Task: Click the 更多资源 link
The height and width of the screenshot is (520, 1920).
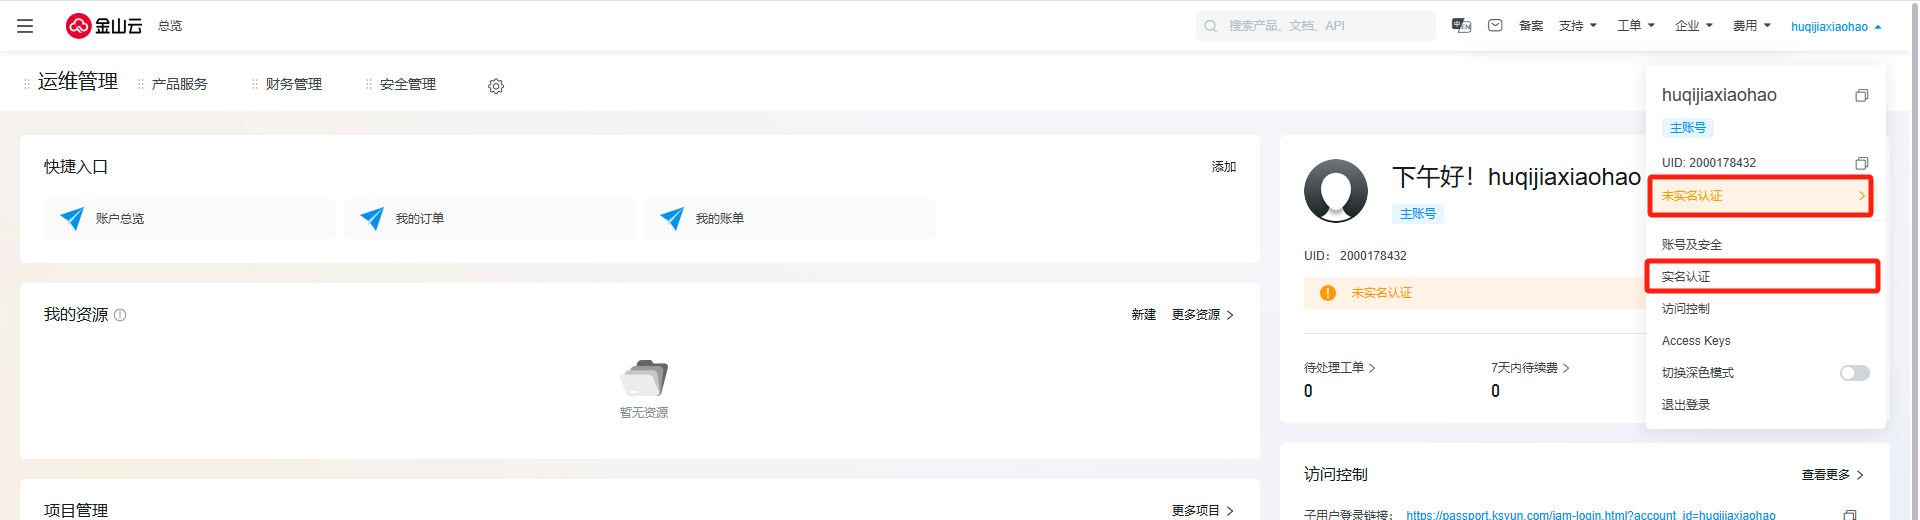Action: point(1203,315)
